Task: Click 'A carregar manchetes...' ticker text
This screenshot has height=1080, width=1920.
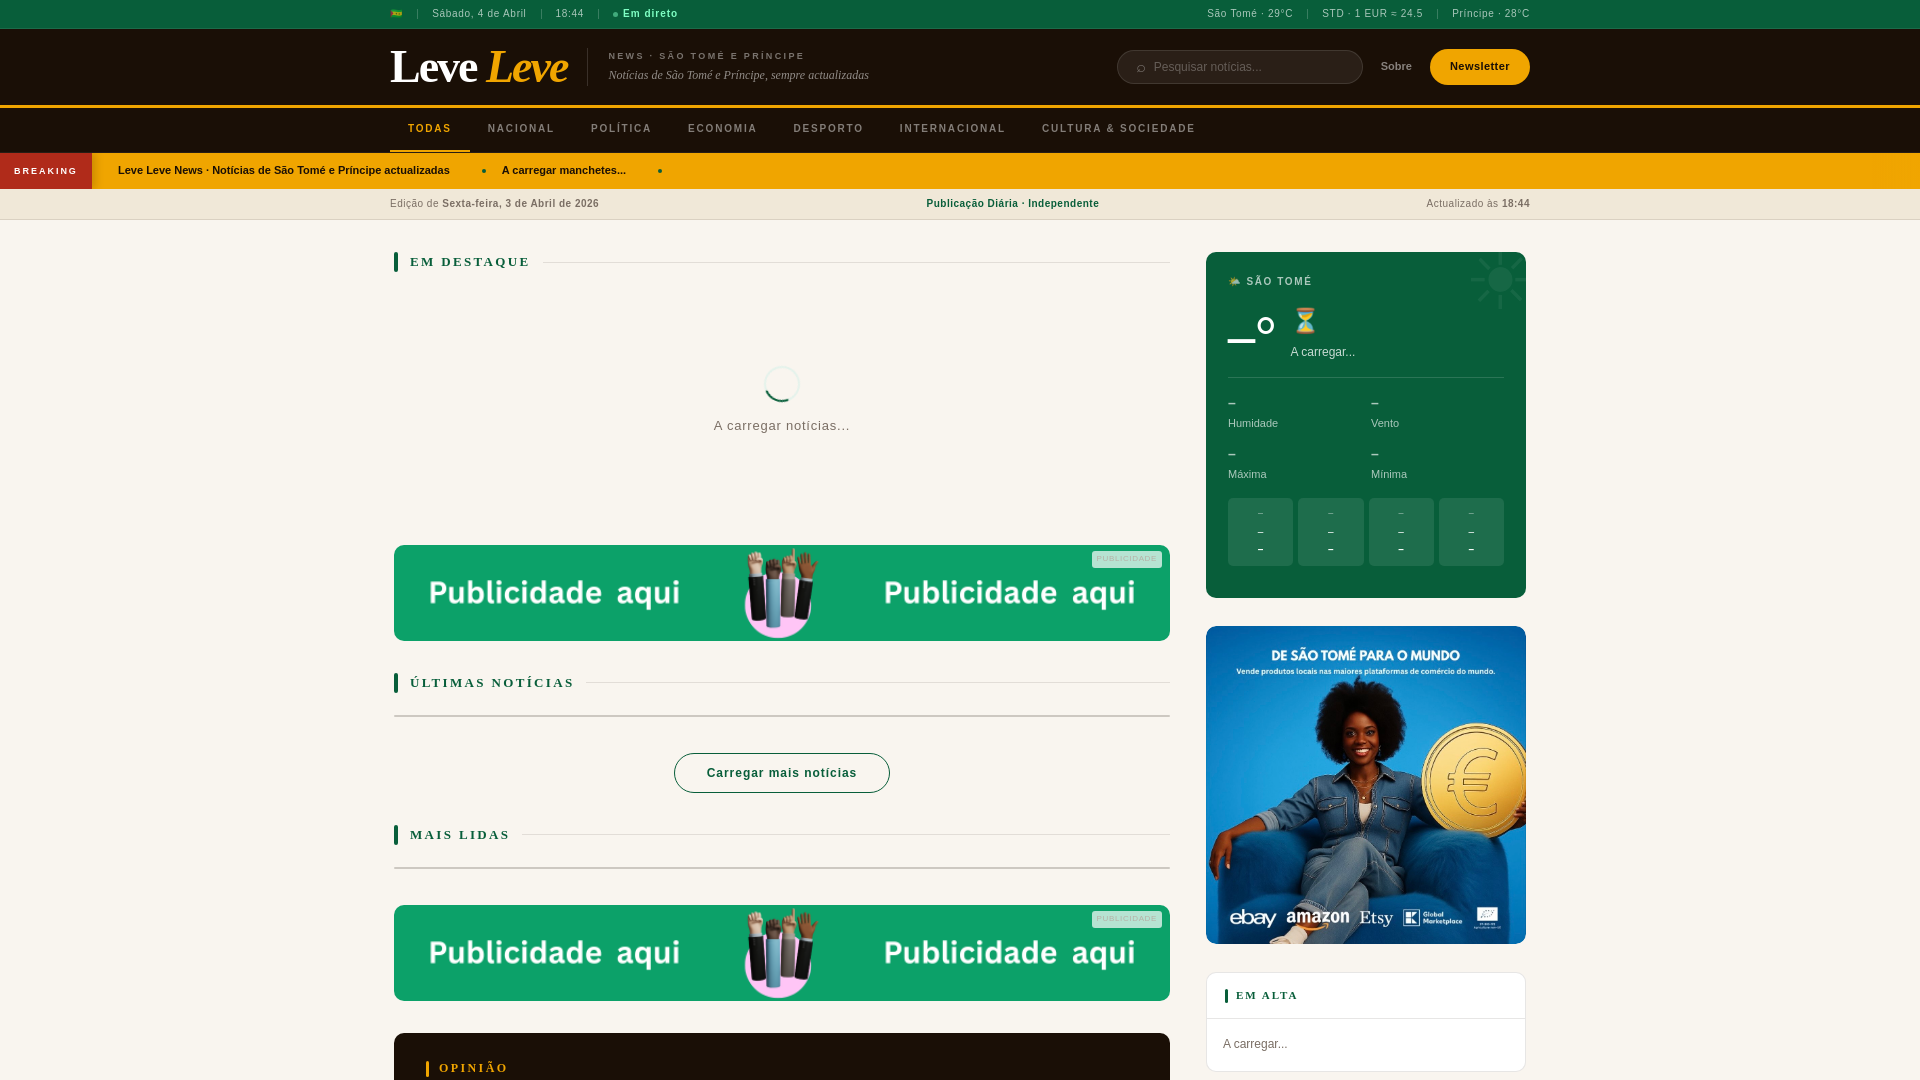Action: point(564,171)
